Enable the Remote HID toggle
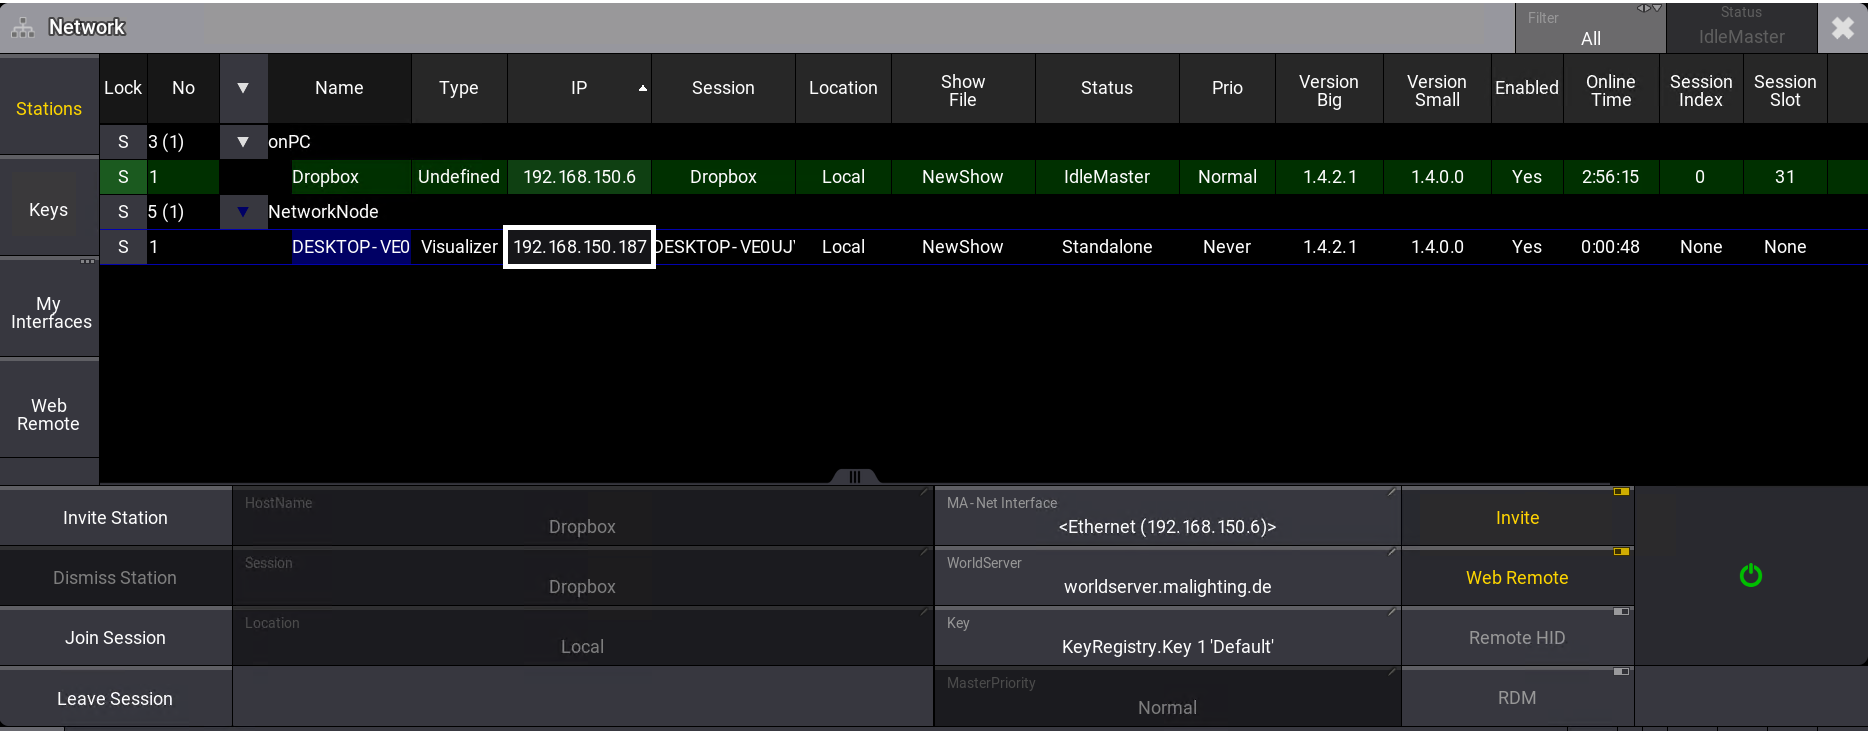The image size is (1868, 731). [x=1517, y=637]
